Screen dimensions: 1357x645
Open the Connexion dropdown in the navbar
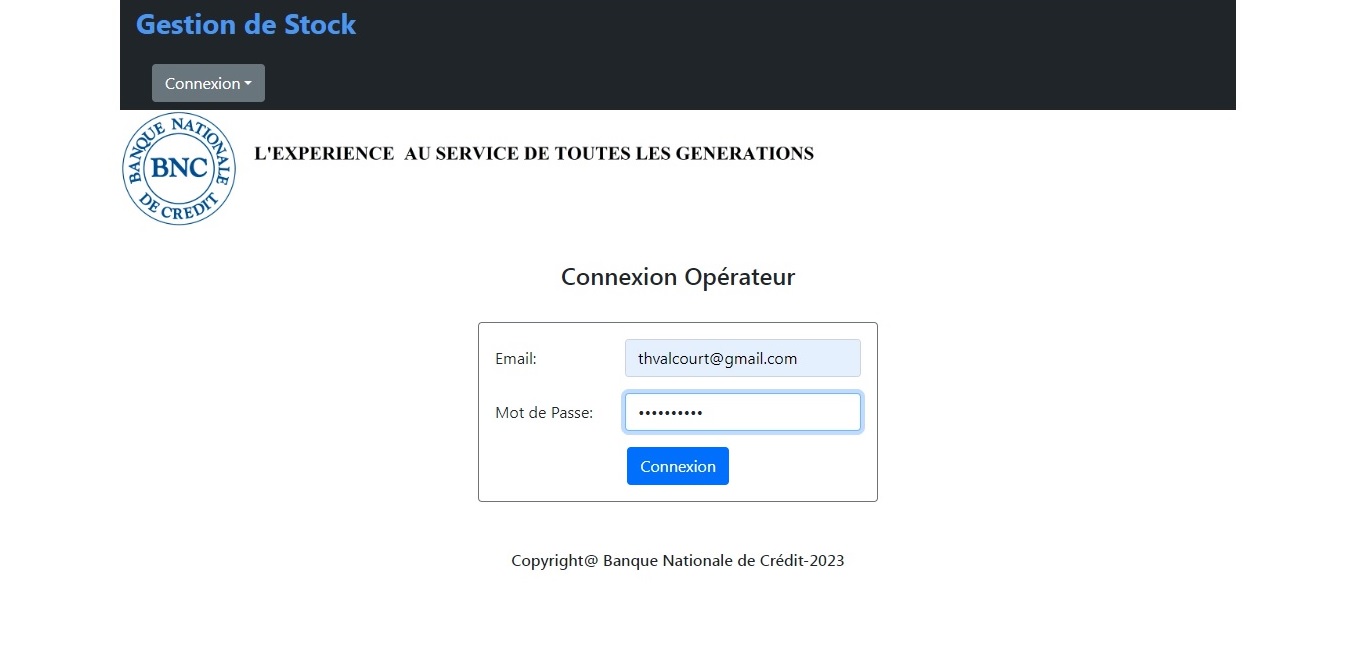[x=203, y=84]
